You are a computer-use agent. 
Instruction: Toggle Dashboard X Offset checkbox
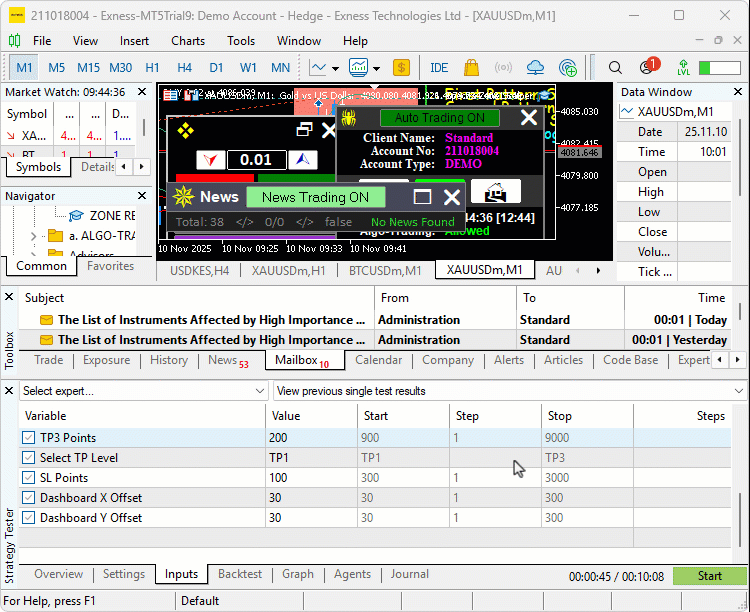pos(28,498)
